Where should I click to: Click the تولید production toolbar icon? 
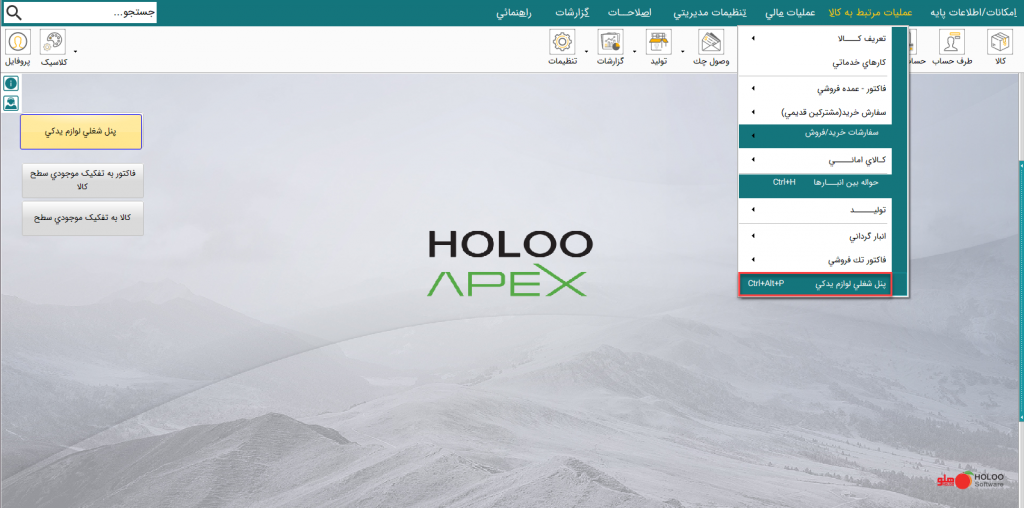659,43
